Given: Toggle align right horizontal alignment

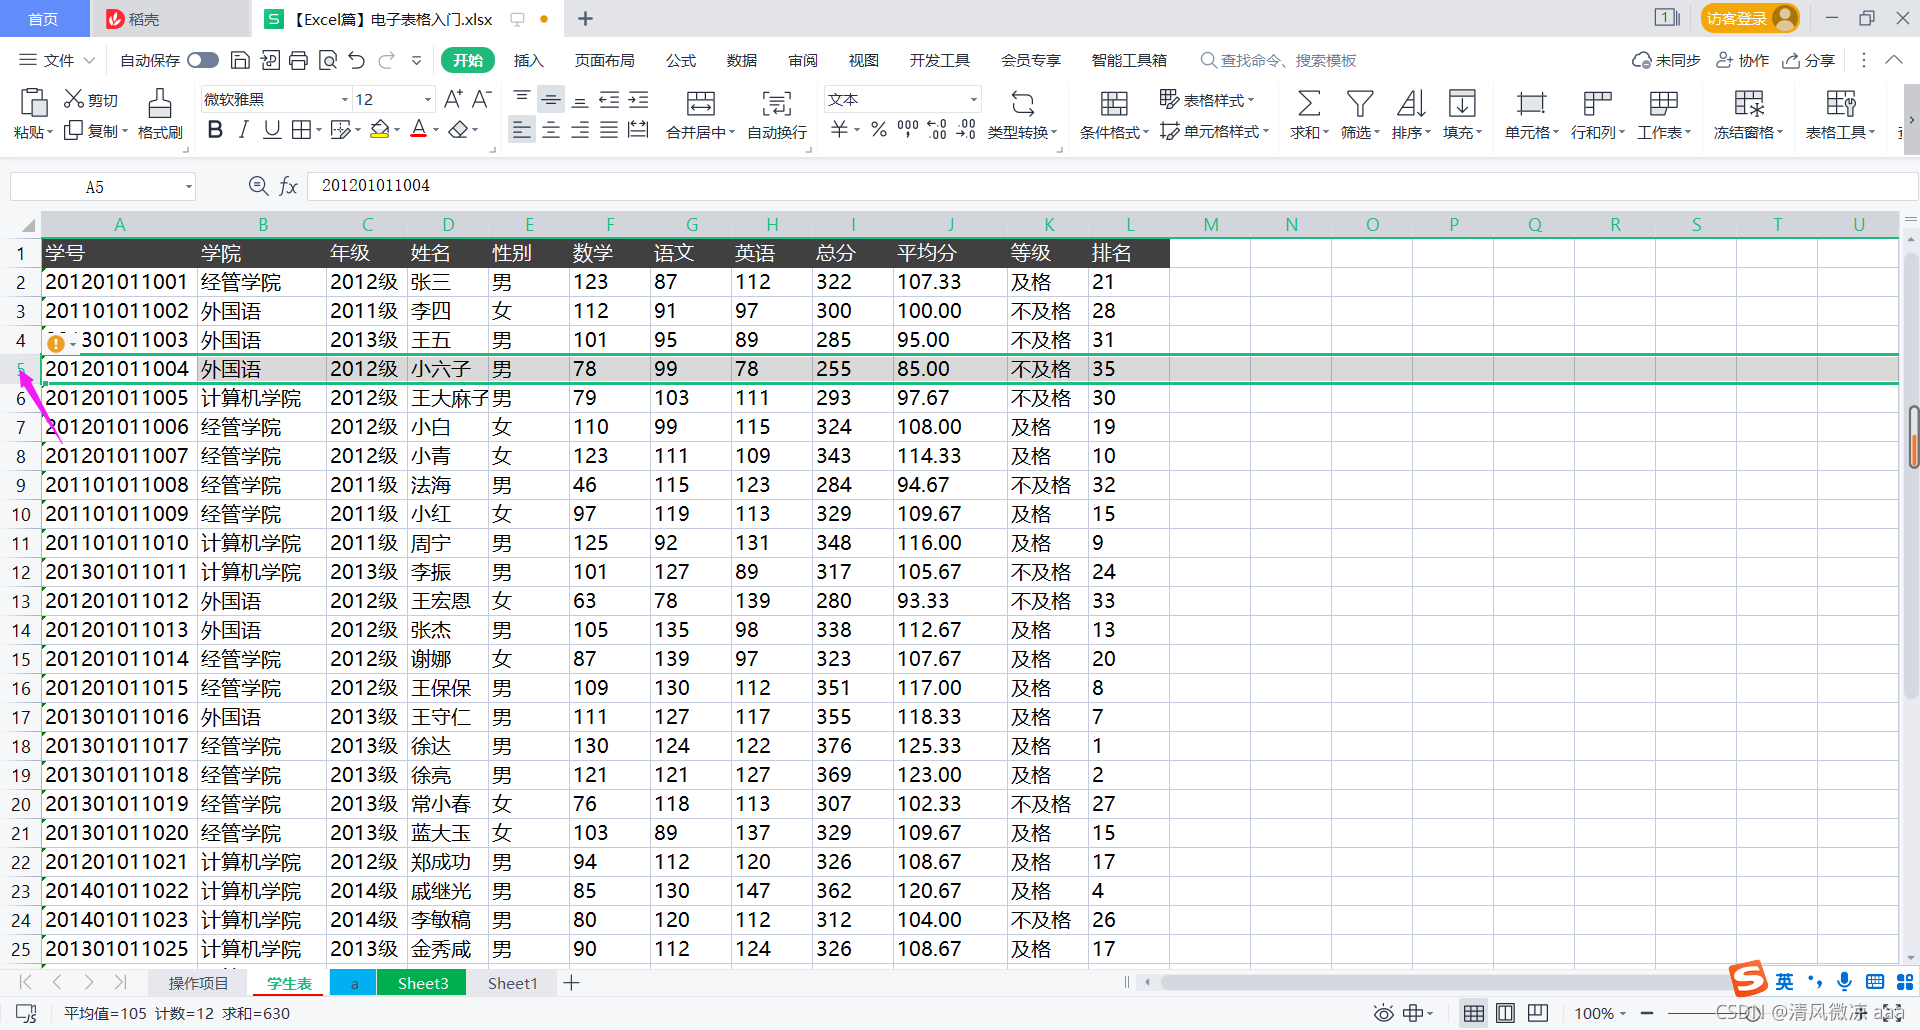Looking at the screenshot, I should click(580, 130).
